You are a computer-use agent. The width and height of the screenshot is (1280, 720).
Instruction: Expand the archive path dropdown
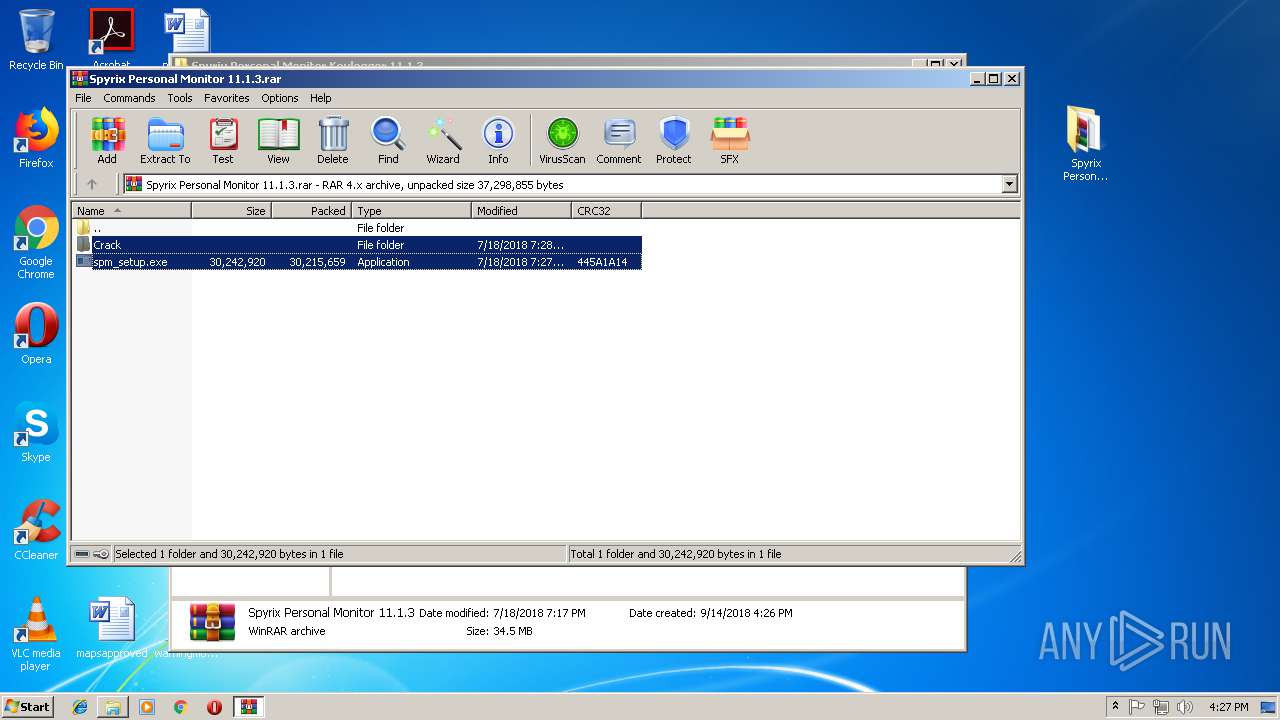pyautogui.click(x=1009, y=184)
